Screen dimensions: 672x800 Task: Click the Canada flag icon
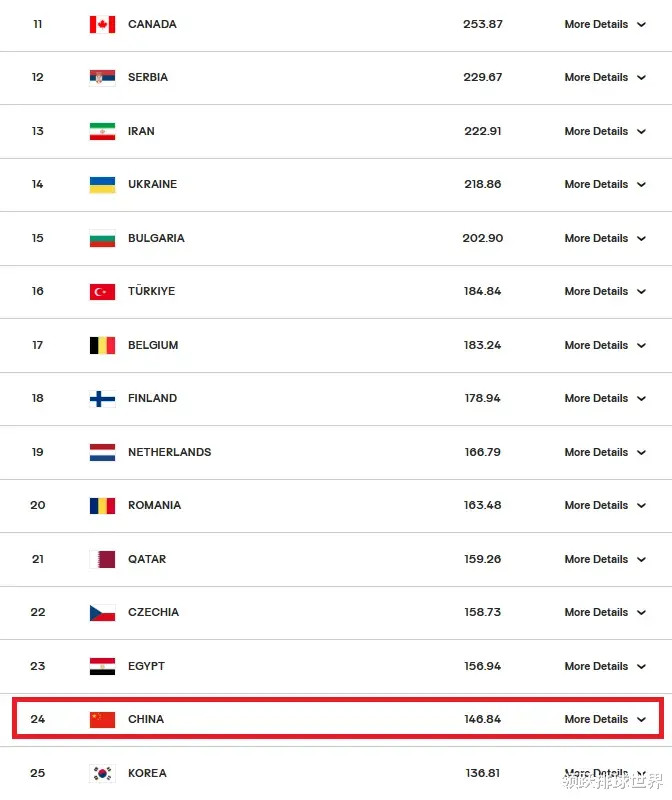(x=102, y=24)
